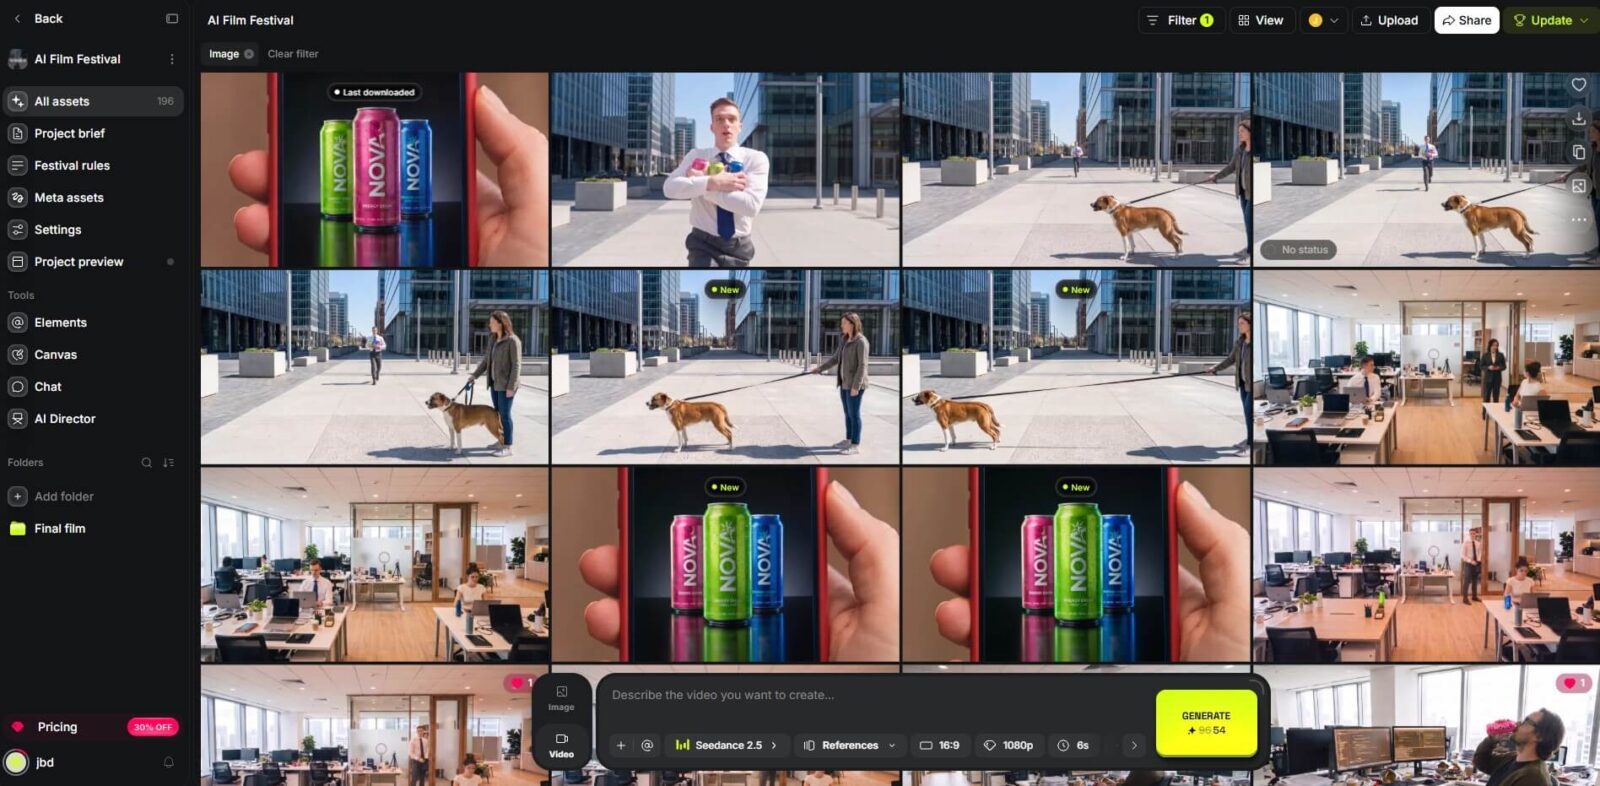This screenshot has height=786, width=1600.
Task: Mention an element with the prompt @ icon
Action: click(x=647, y=745)
